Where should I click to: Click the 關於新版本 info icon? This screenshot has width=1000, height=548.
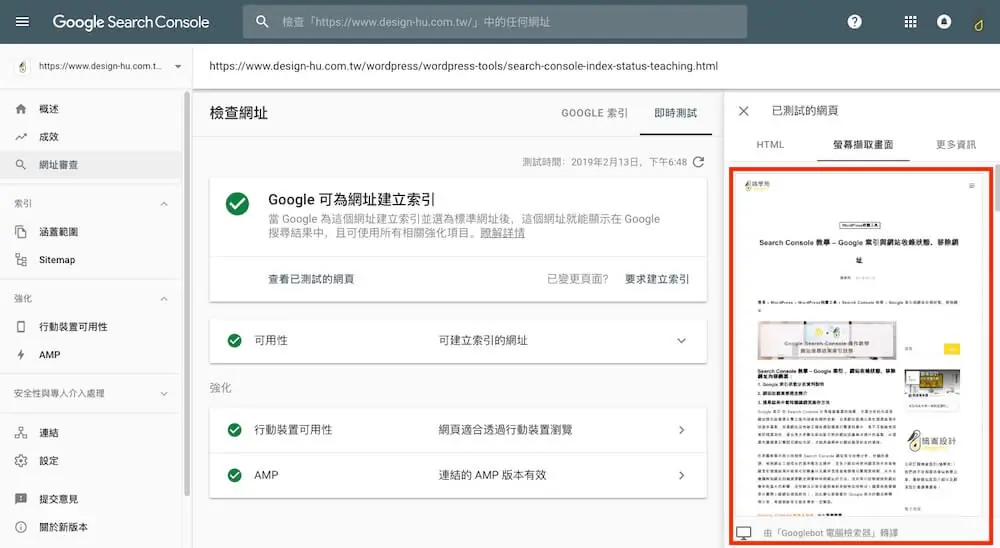pos(21,527)
